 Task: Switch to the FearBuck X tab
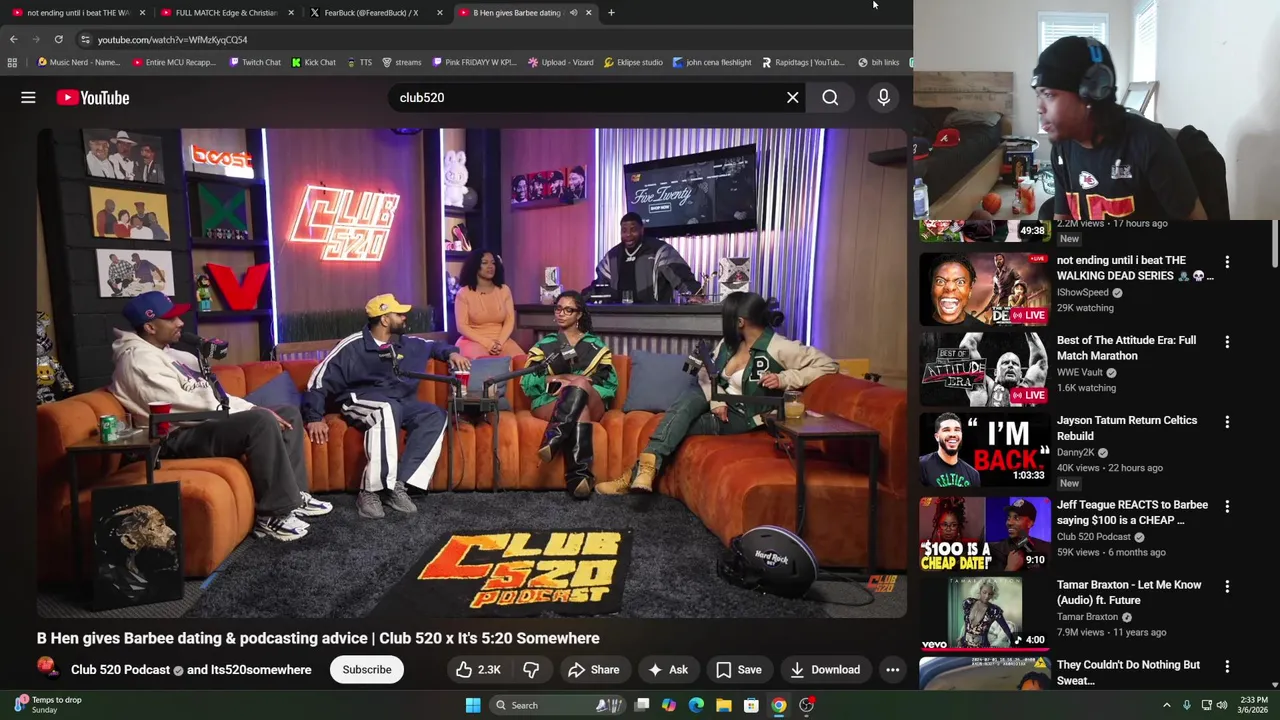click(376, 12)
